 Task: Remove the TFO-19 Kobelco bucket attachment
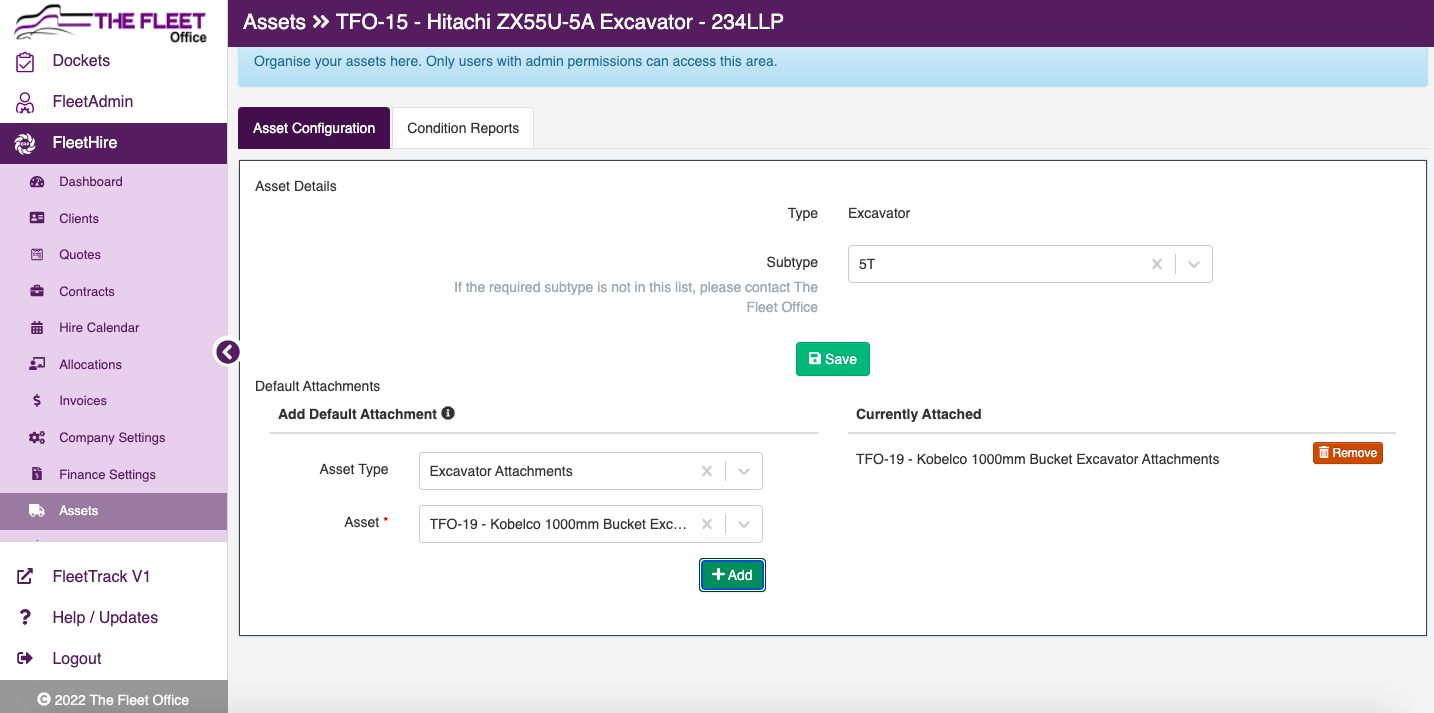click(1348, 453)
